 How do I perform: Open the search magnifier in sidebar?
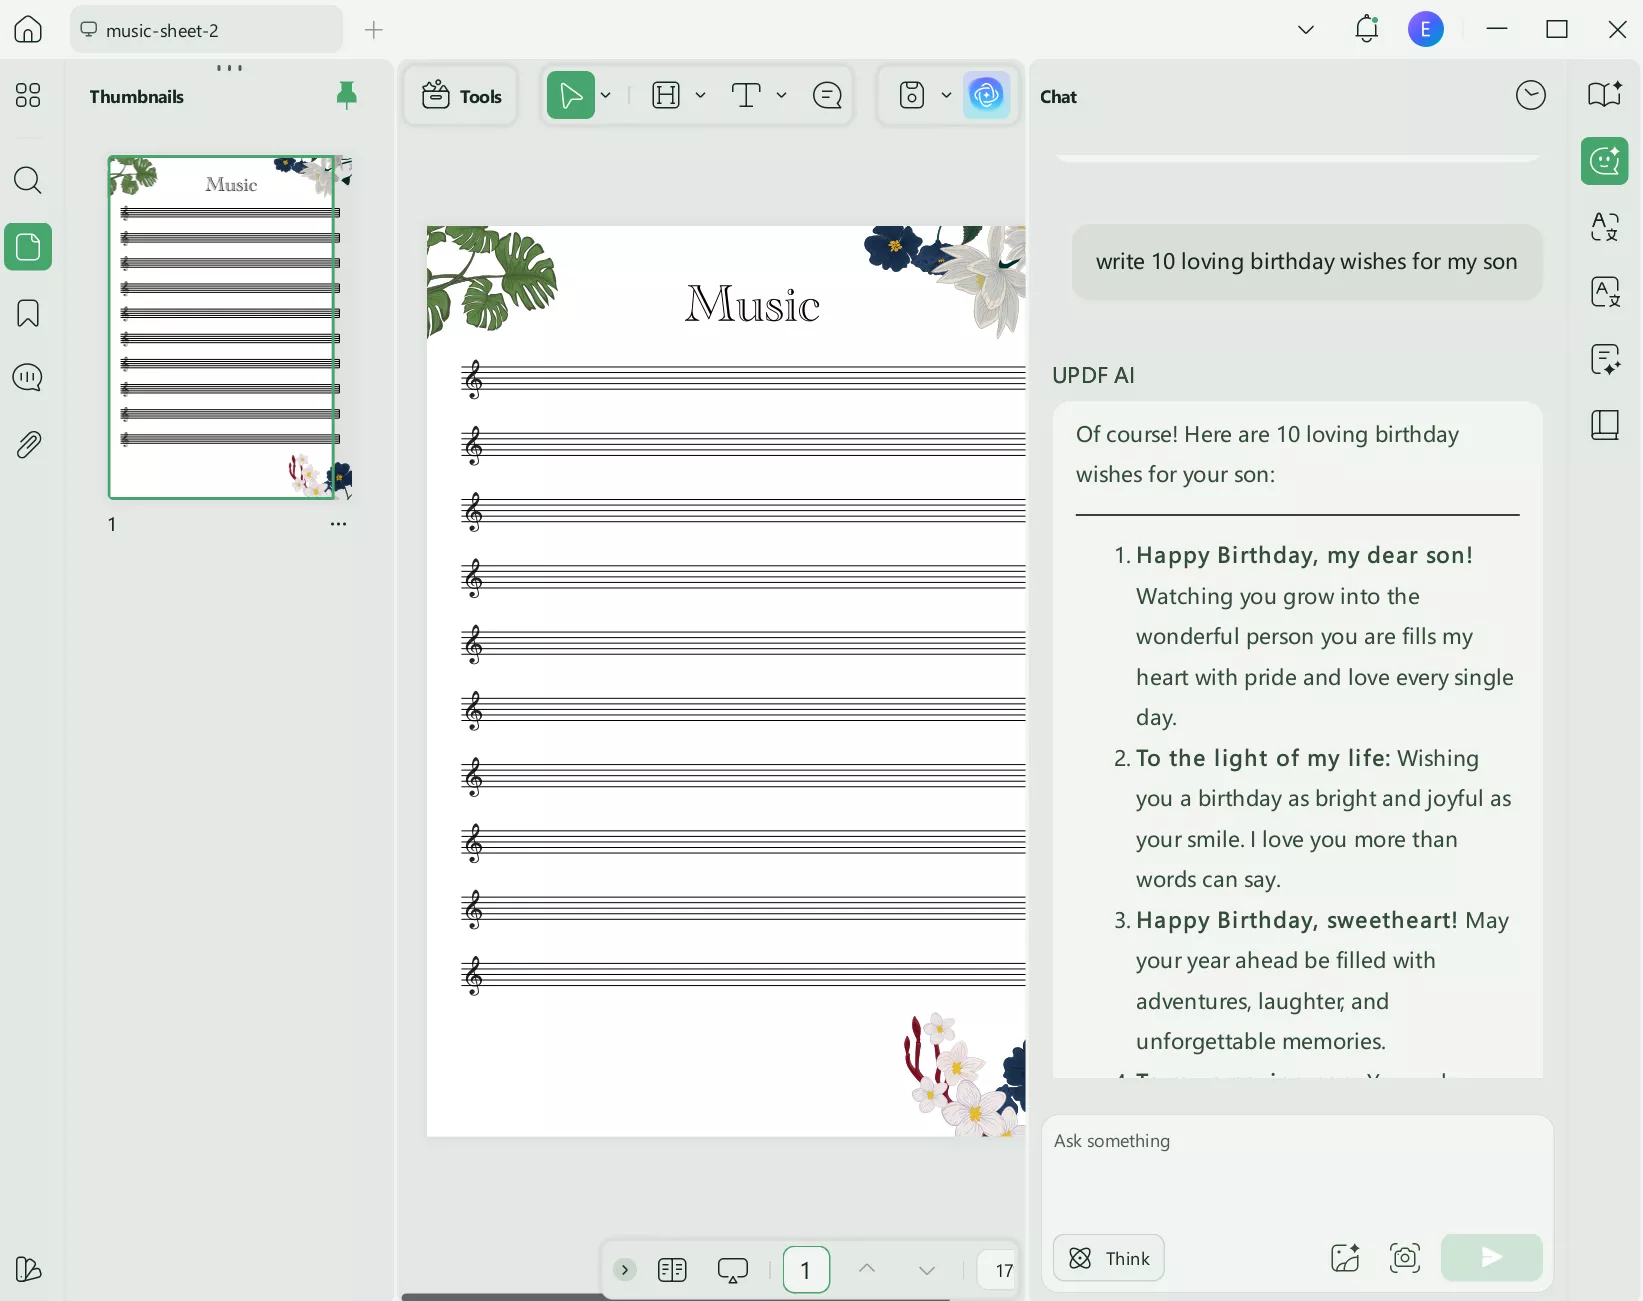coord(28,181)
